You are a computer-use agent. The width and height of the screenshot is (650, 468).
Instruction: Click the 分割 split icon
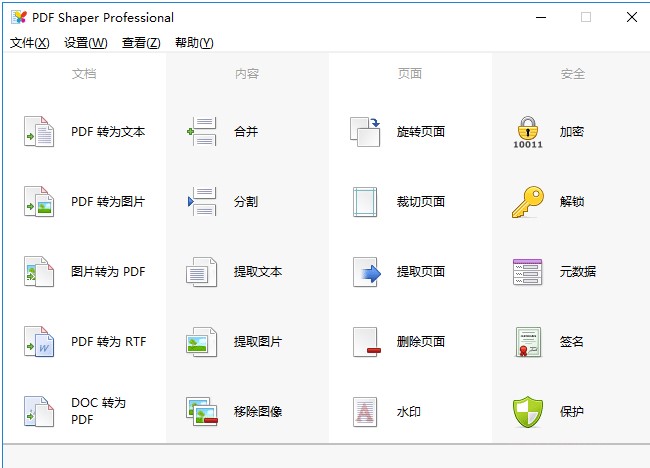coord(202,201)
